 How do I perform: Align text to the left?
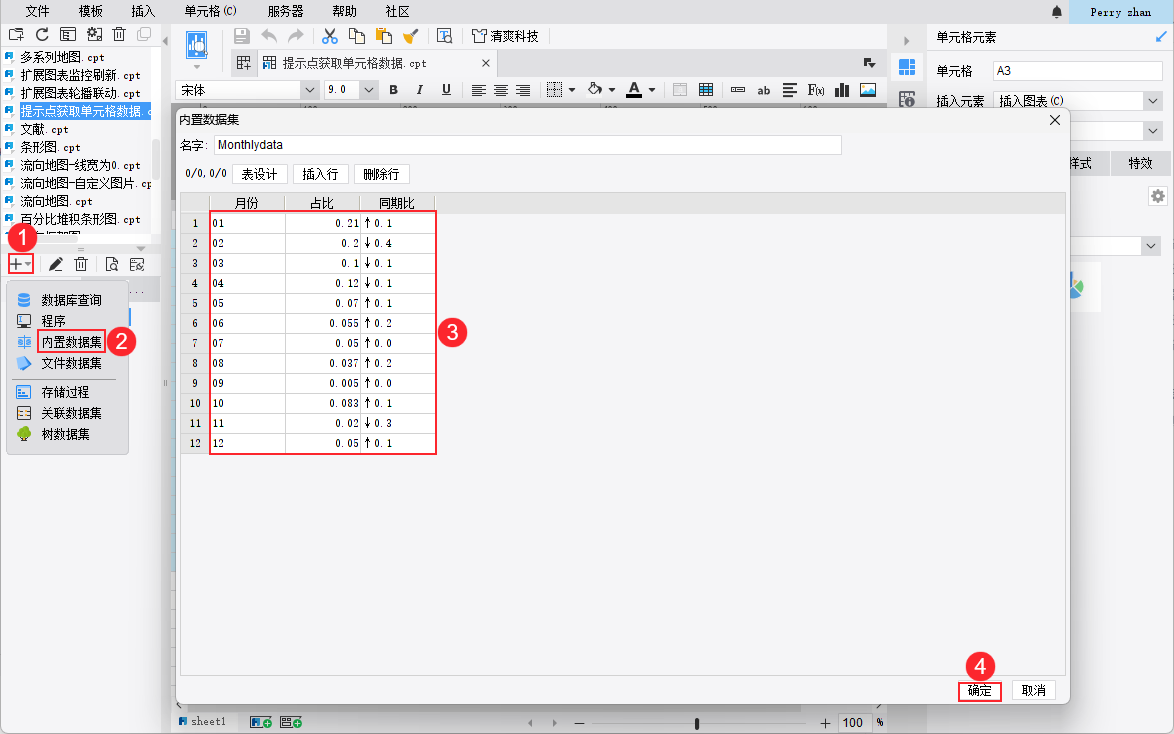click(478, 90)
